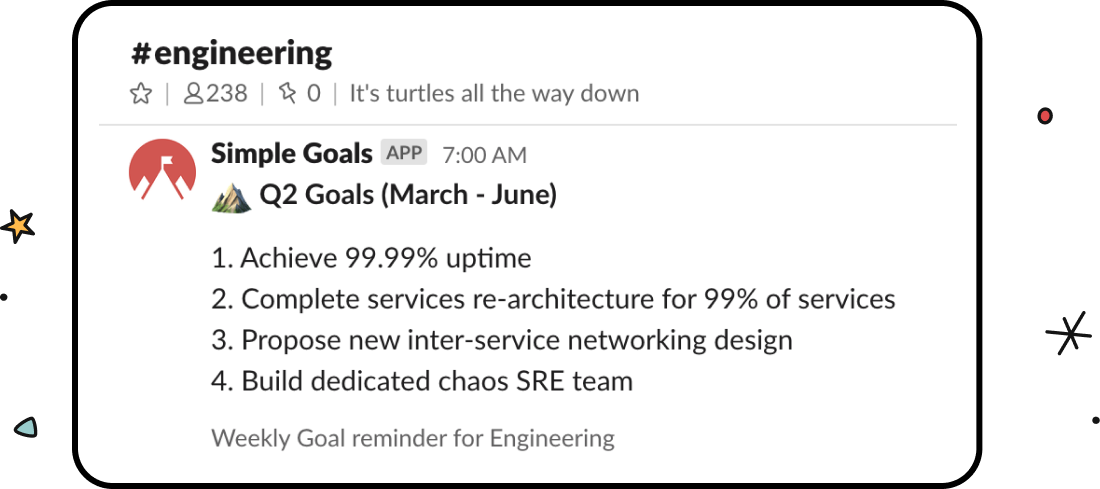Click the red dot decoration
1100x489 pixels.
pyautogui.click(x=1045, y=116)
